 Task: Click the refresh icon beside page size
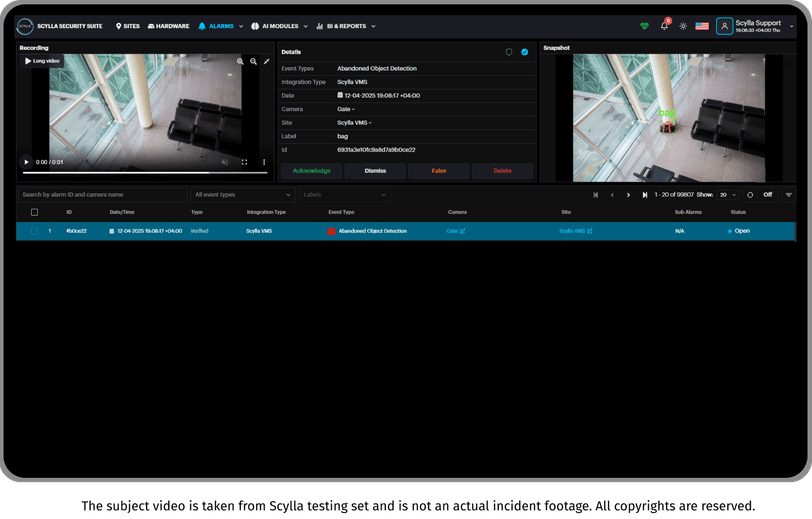tap(750, 195)
